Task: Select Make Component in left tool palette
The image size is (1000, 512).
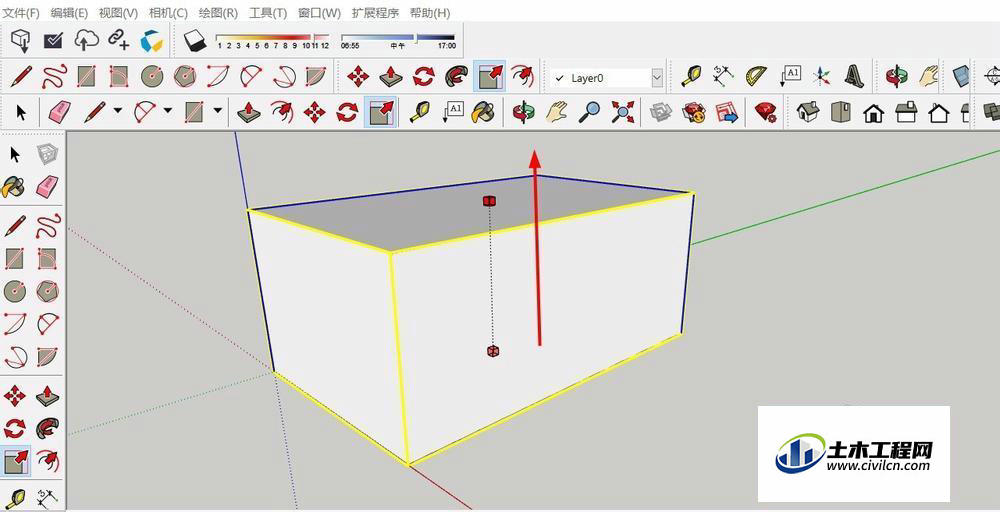Action: [x=47, y=154]
